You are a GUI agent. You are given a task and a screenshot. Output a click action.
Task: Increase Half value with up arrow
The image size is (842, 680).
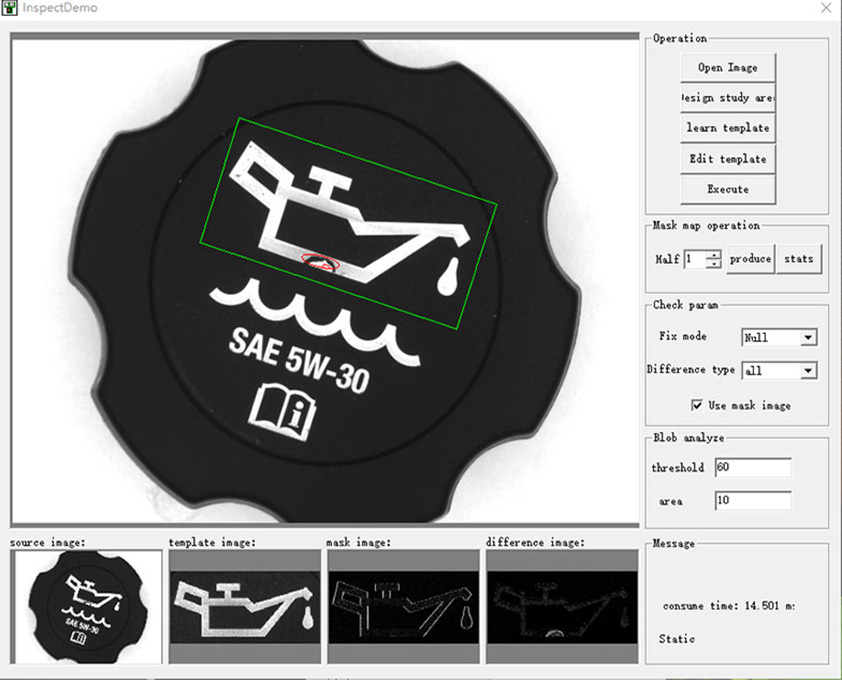point(713,254)
